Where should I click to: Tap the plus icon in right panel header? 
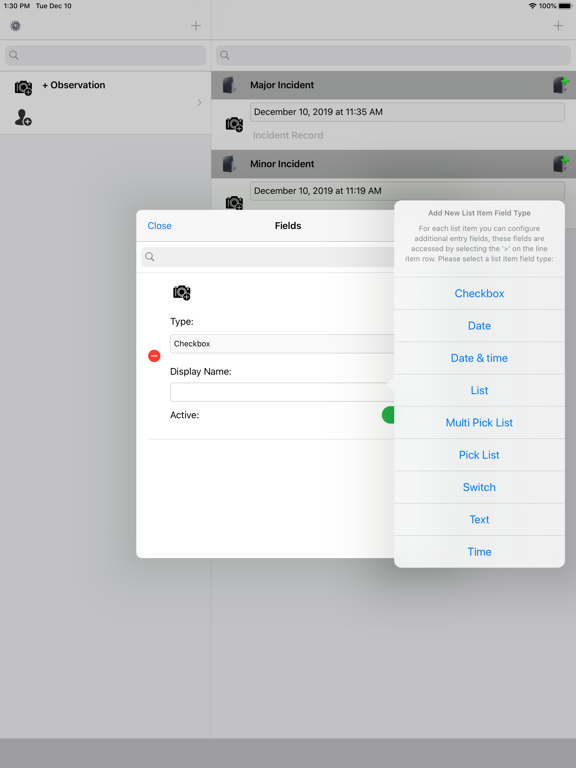pos(558,25)
